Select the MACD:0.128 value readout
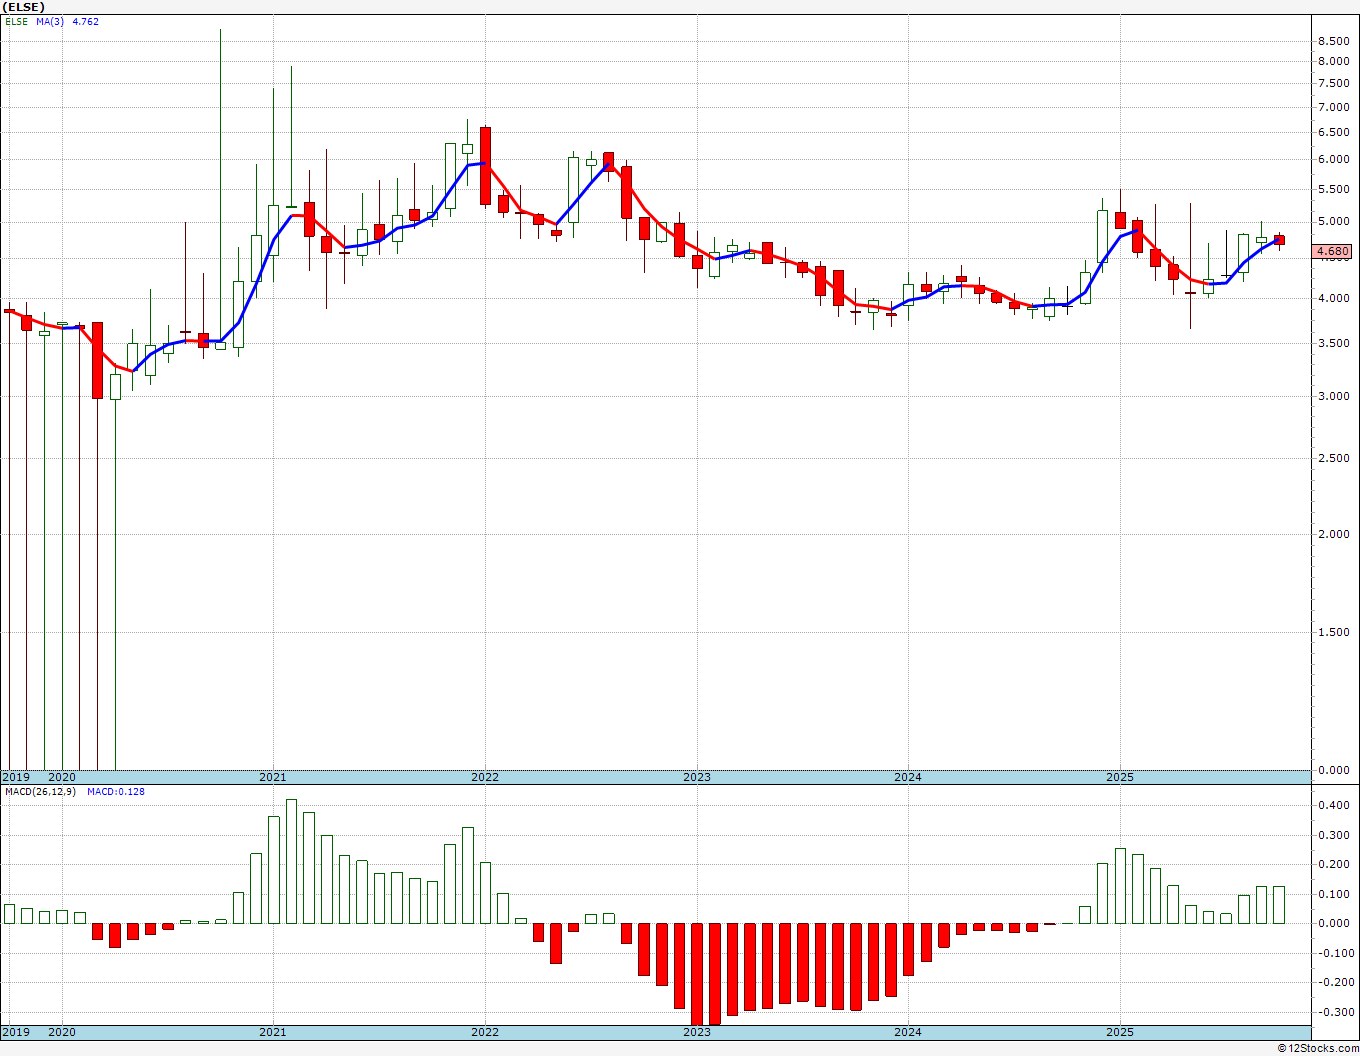The image size is (1360, 1056). pyautogui.click(x=116, y=792)
